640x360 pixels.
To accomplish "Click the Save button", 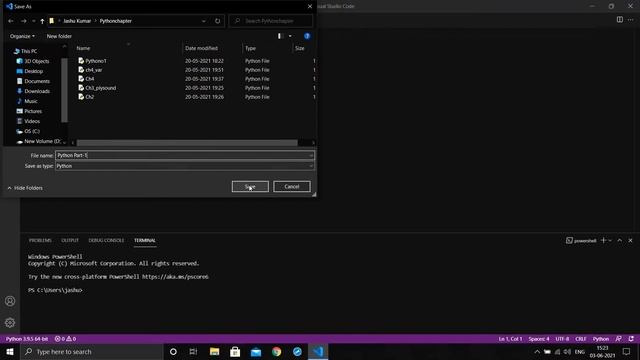I will click(250, 187).
